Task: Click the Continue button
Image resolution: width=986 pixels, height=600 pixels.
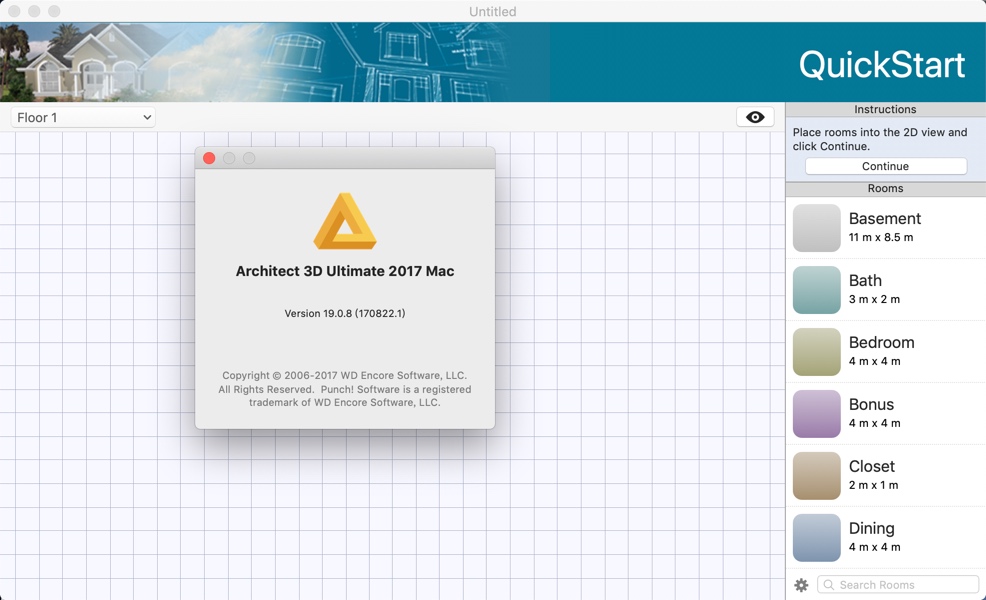Action: point(885,166)
